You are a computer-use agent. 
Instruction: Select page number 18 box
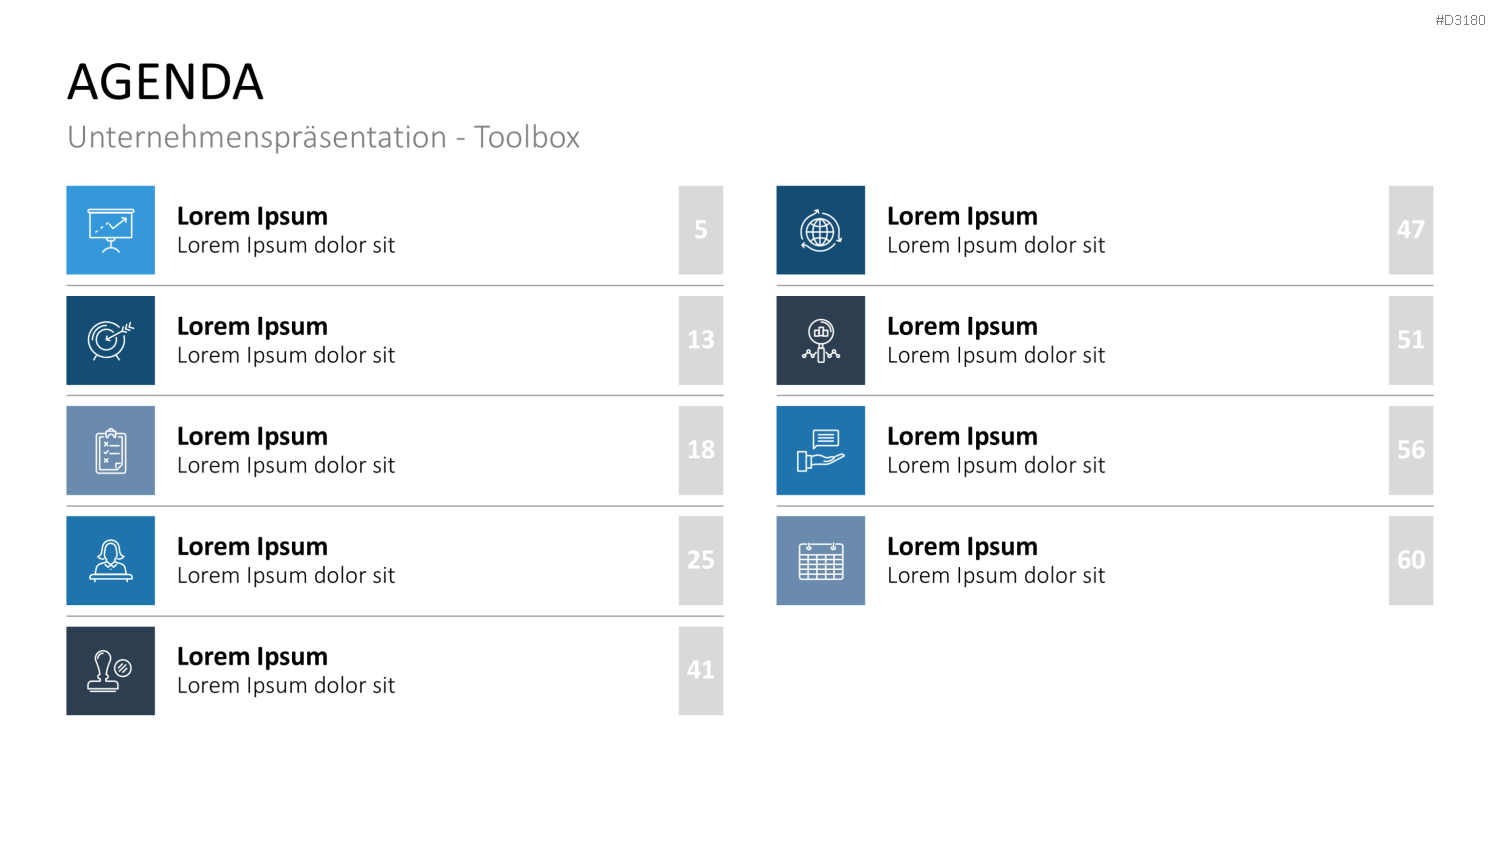pos(701,450)
